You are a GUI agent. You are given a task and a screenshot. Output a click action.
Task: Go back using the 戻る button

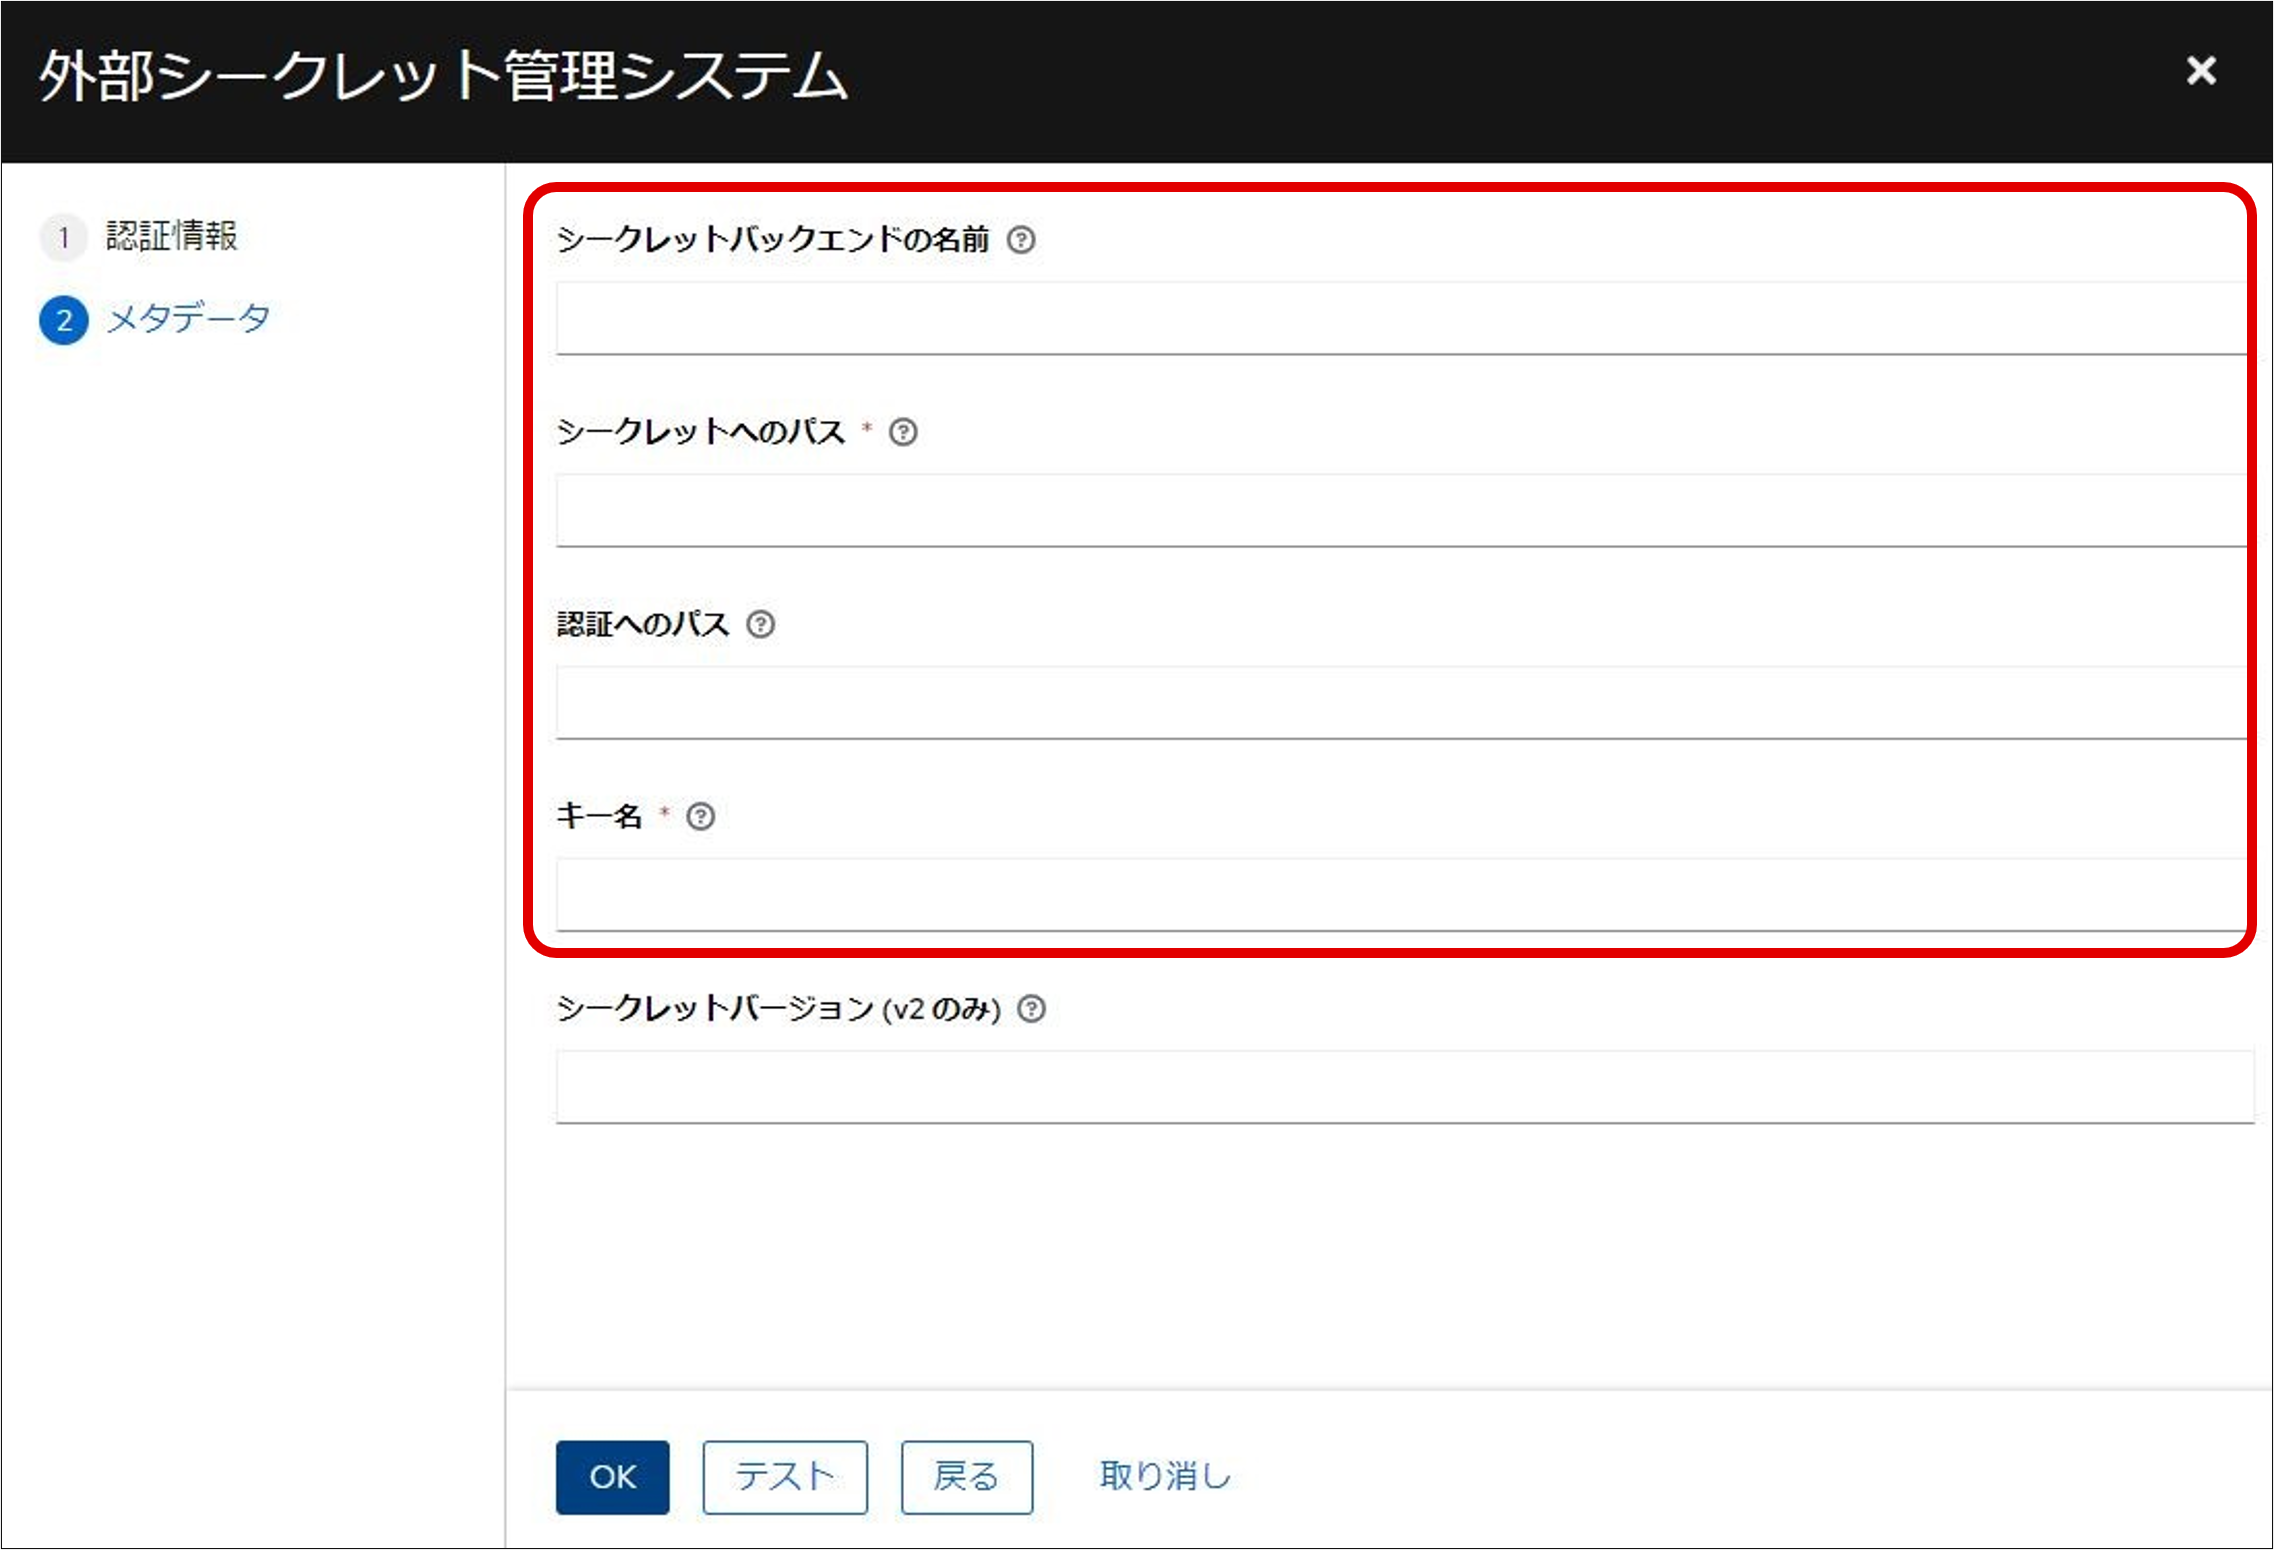[965, 1476]
